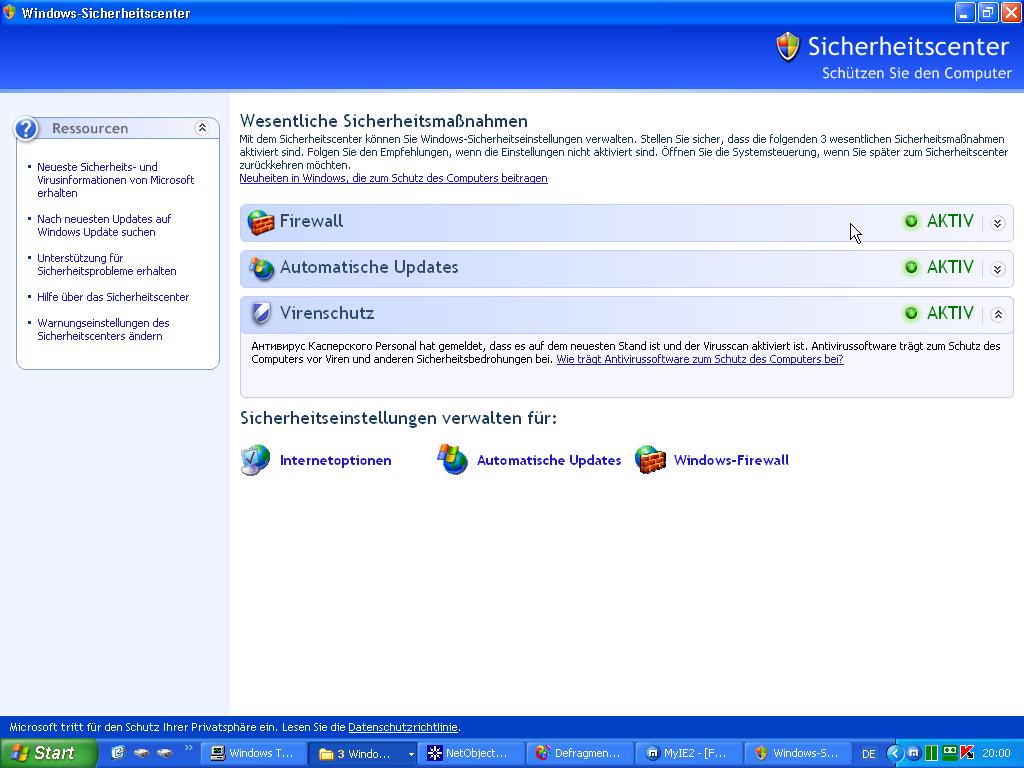Open 'Warnungseinstellungen des Sicherheitscenters ändern' link
Image resolution: width=1024 pixels, height=768 pixels.
pos(103,330)
